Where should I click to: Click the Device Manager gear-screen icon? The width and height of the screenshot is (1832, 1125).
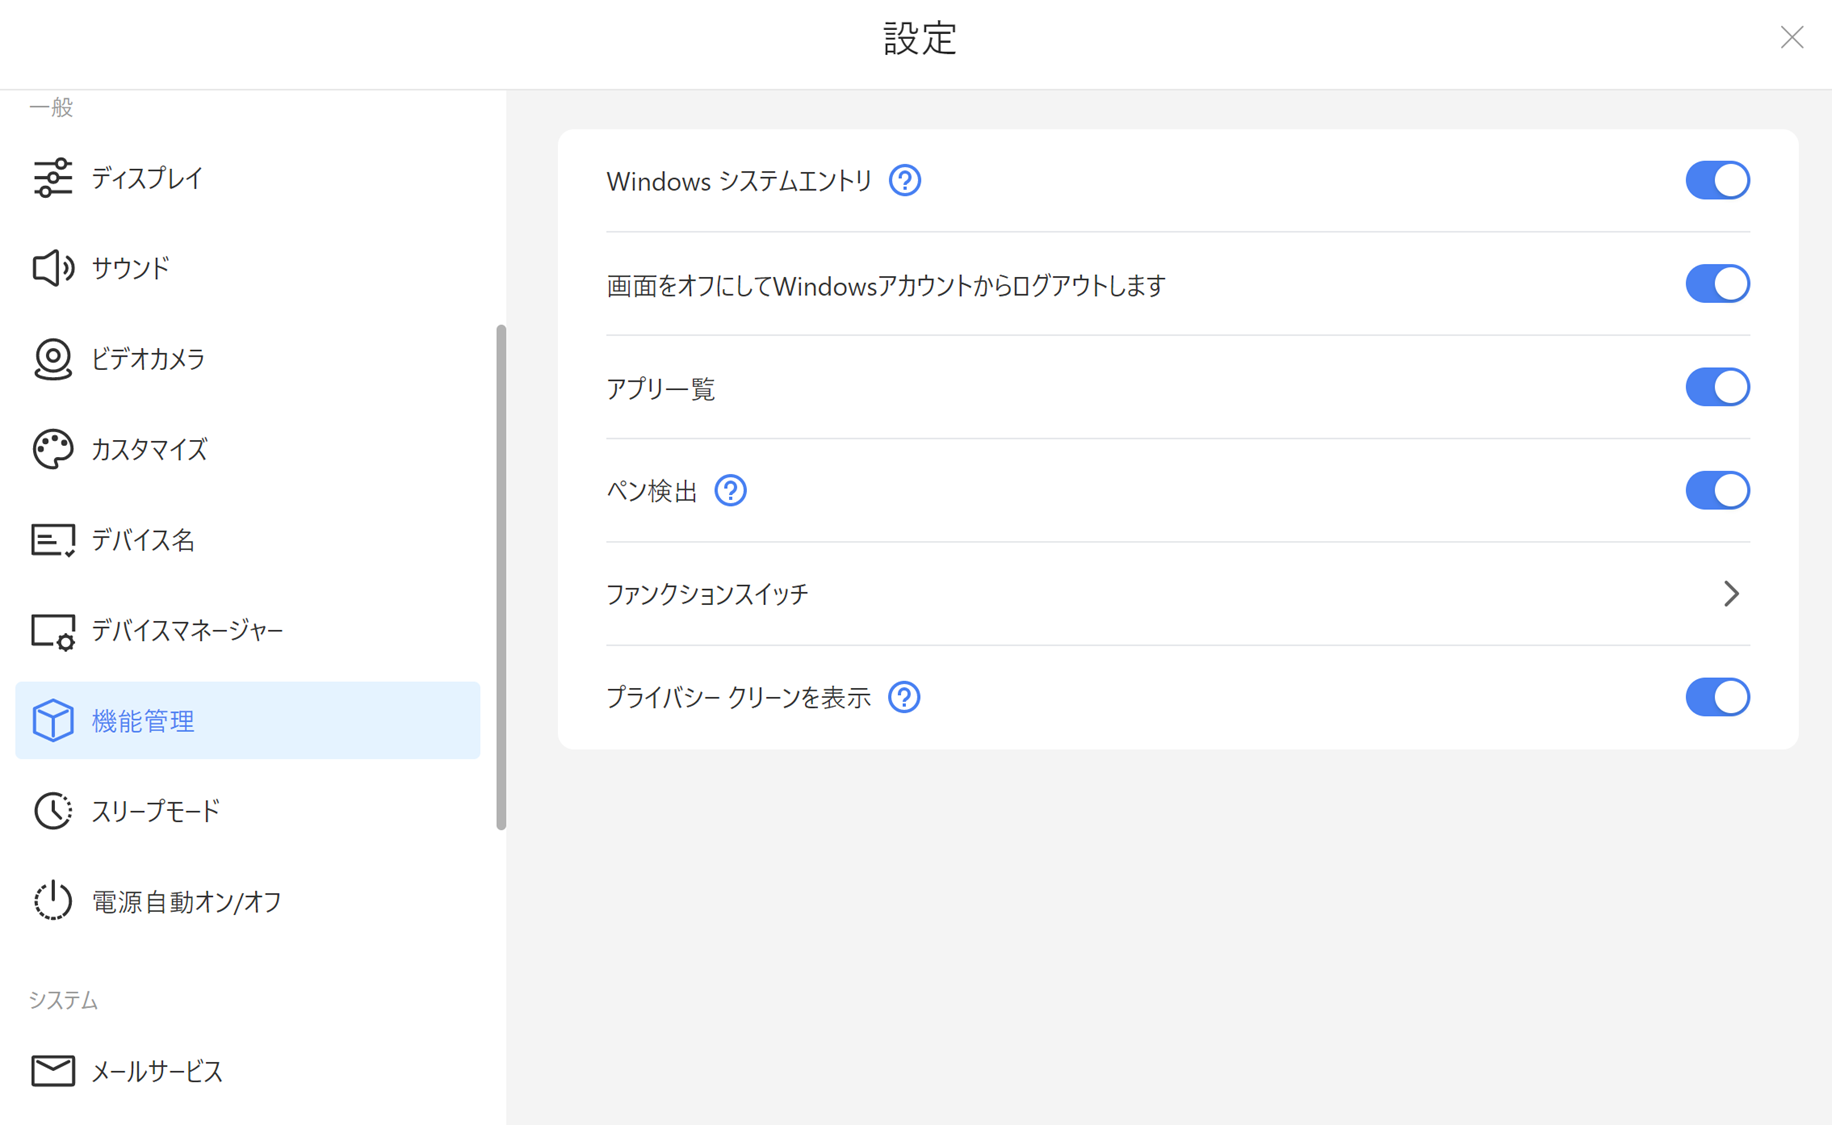(52, 631)
